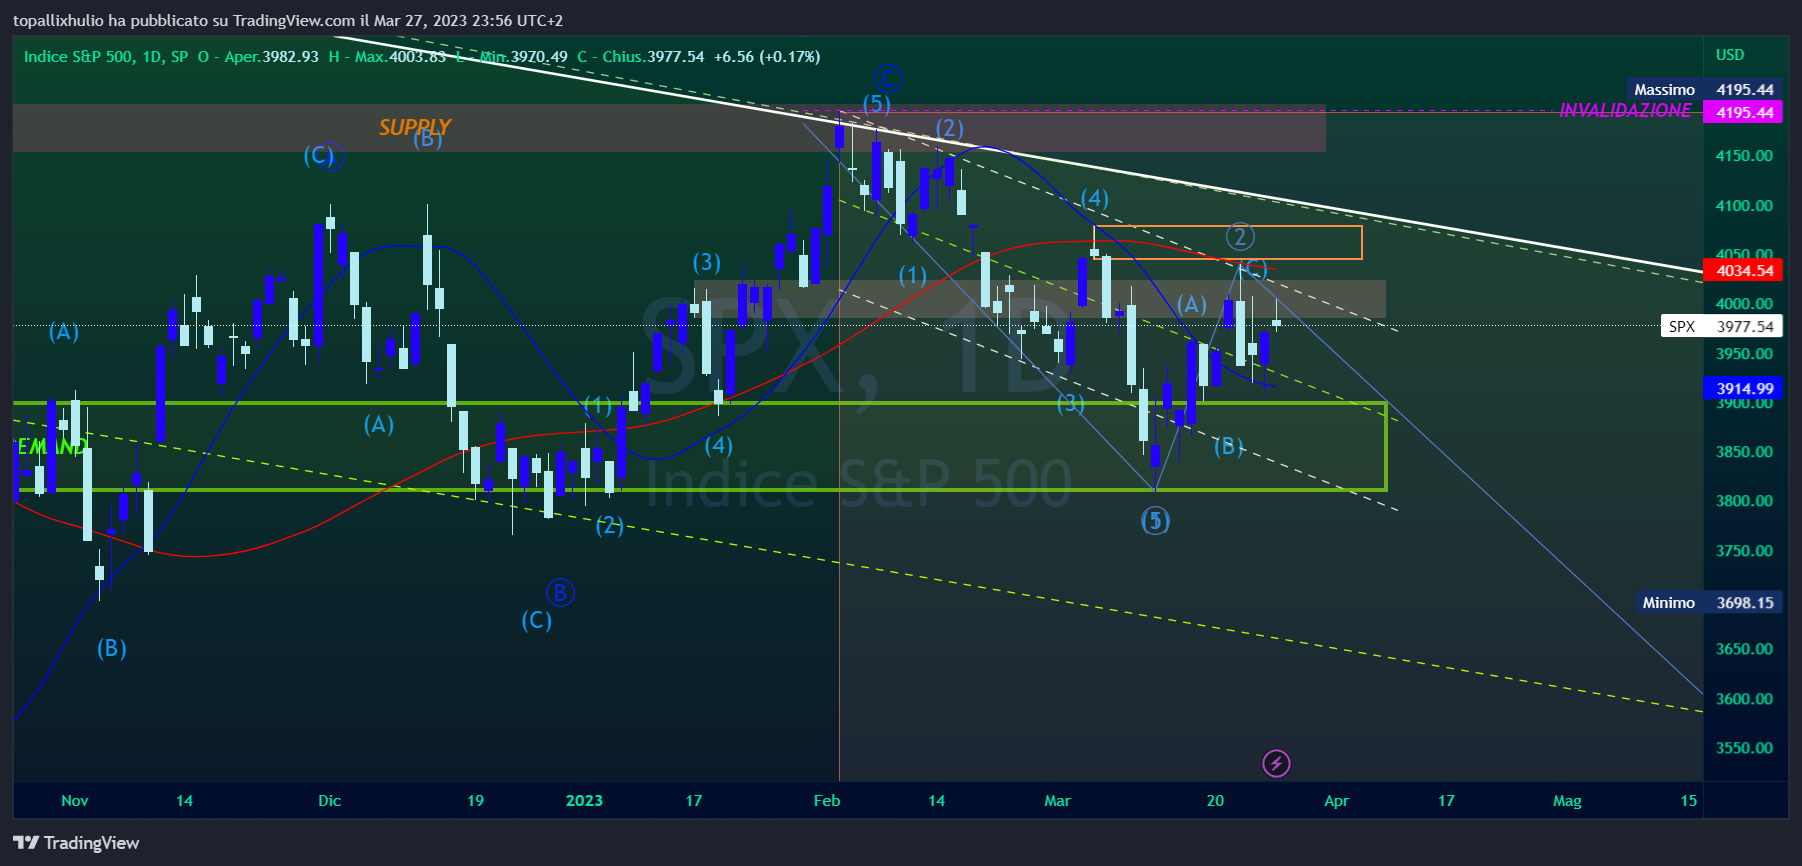Click the low value Min.3970.49

pos(522,57)
